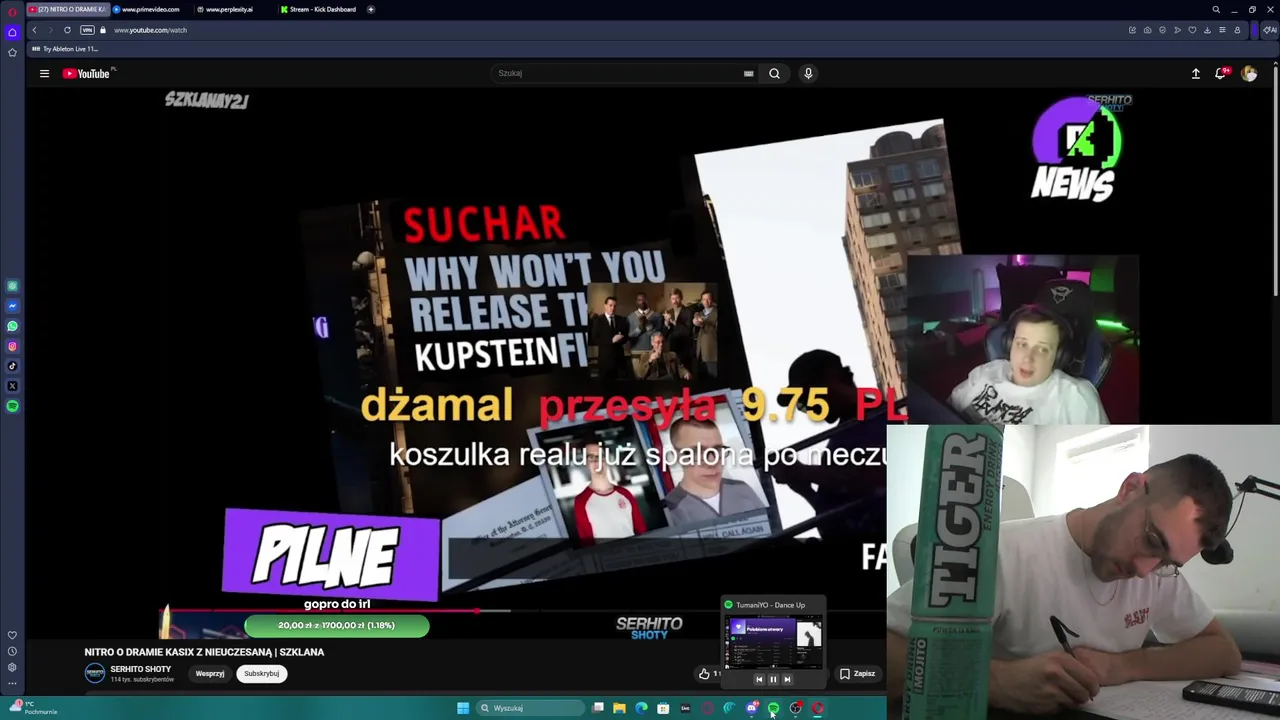Pause Spotify from the taskbar preview
The width and height of the screenshot is (1280, 720).
pos(773,679)
